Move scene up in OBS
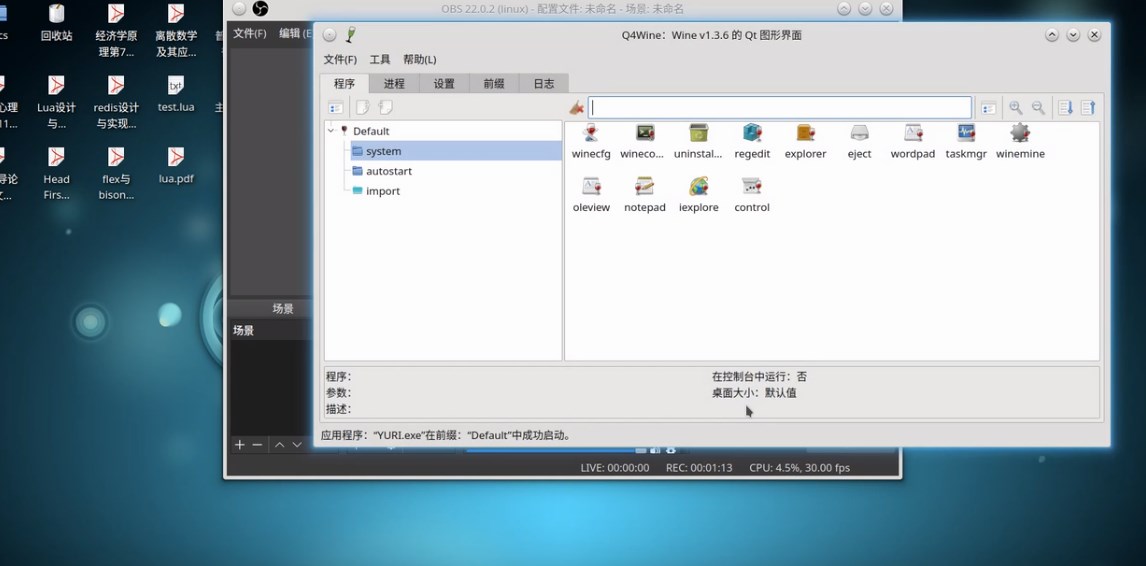Viewport: 1146px width, 566px height. (x=279, y=445)
